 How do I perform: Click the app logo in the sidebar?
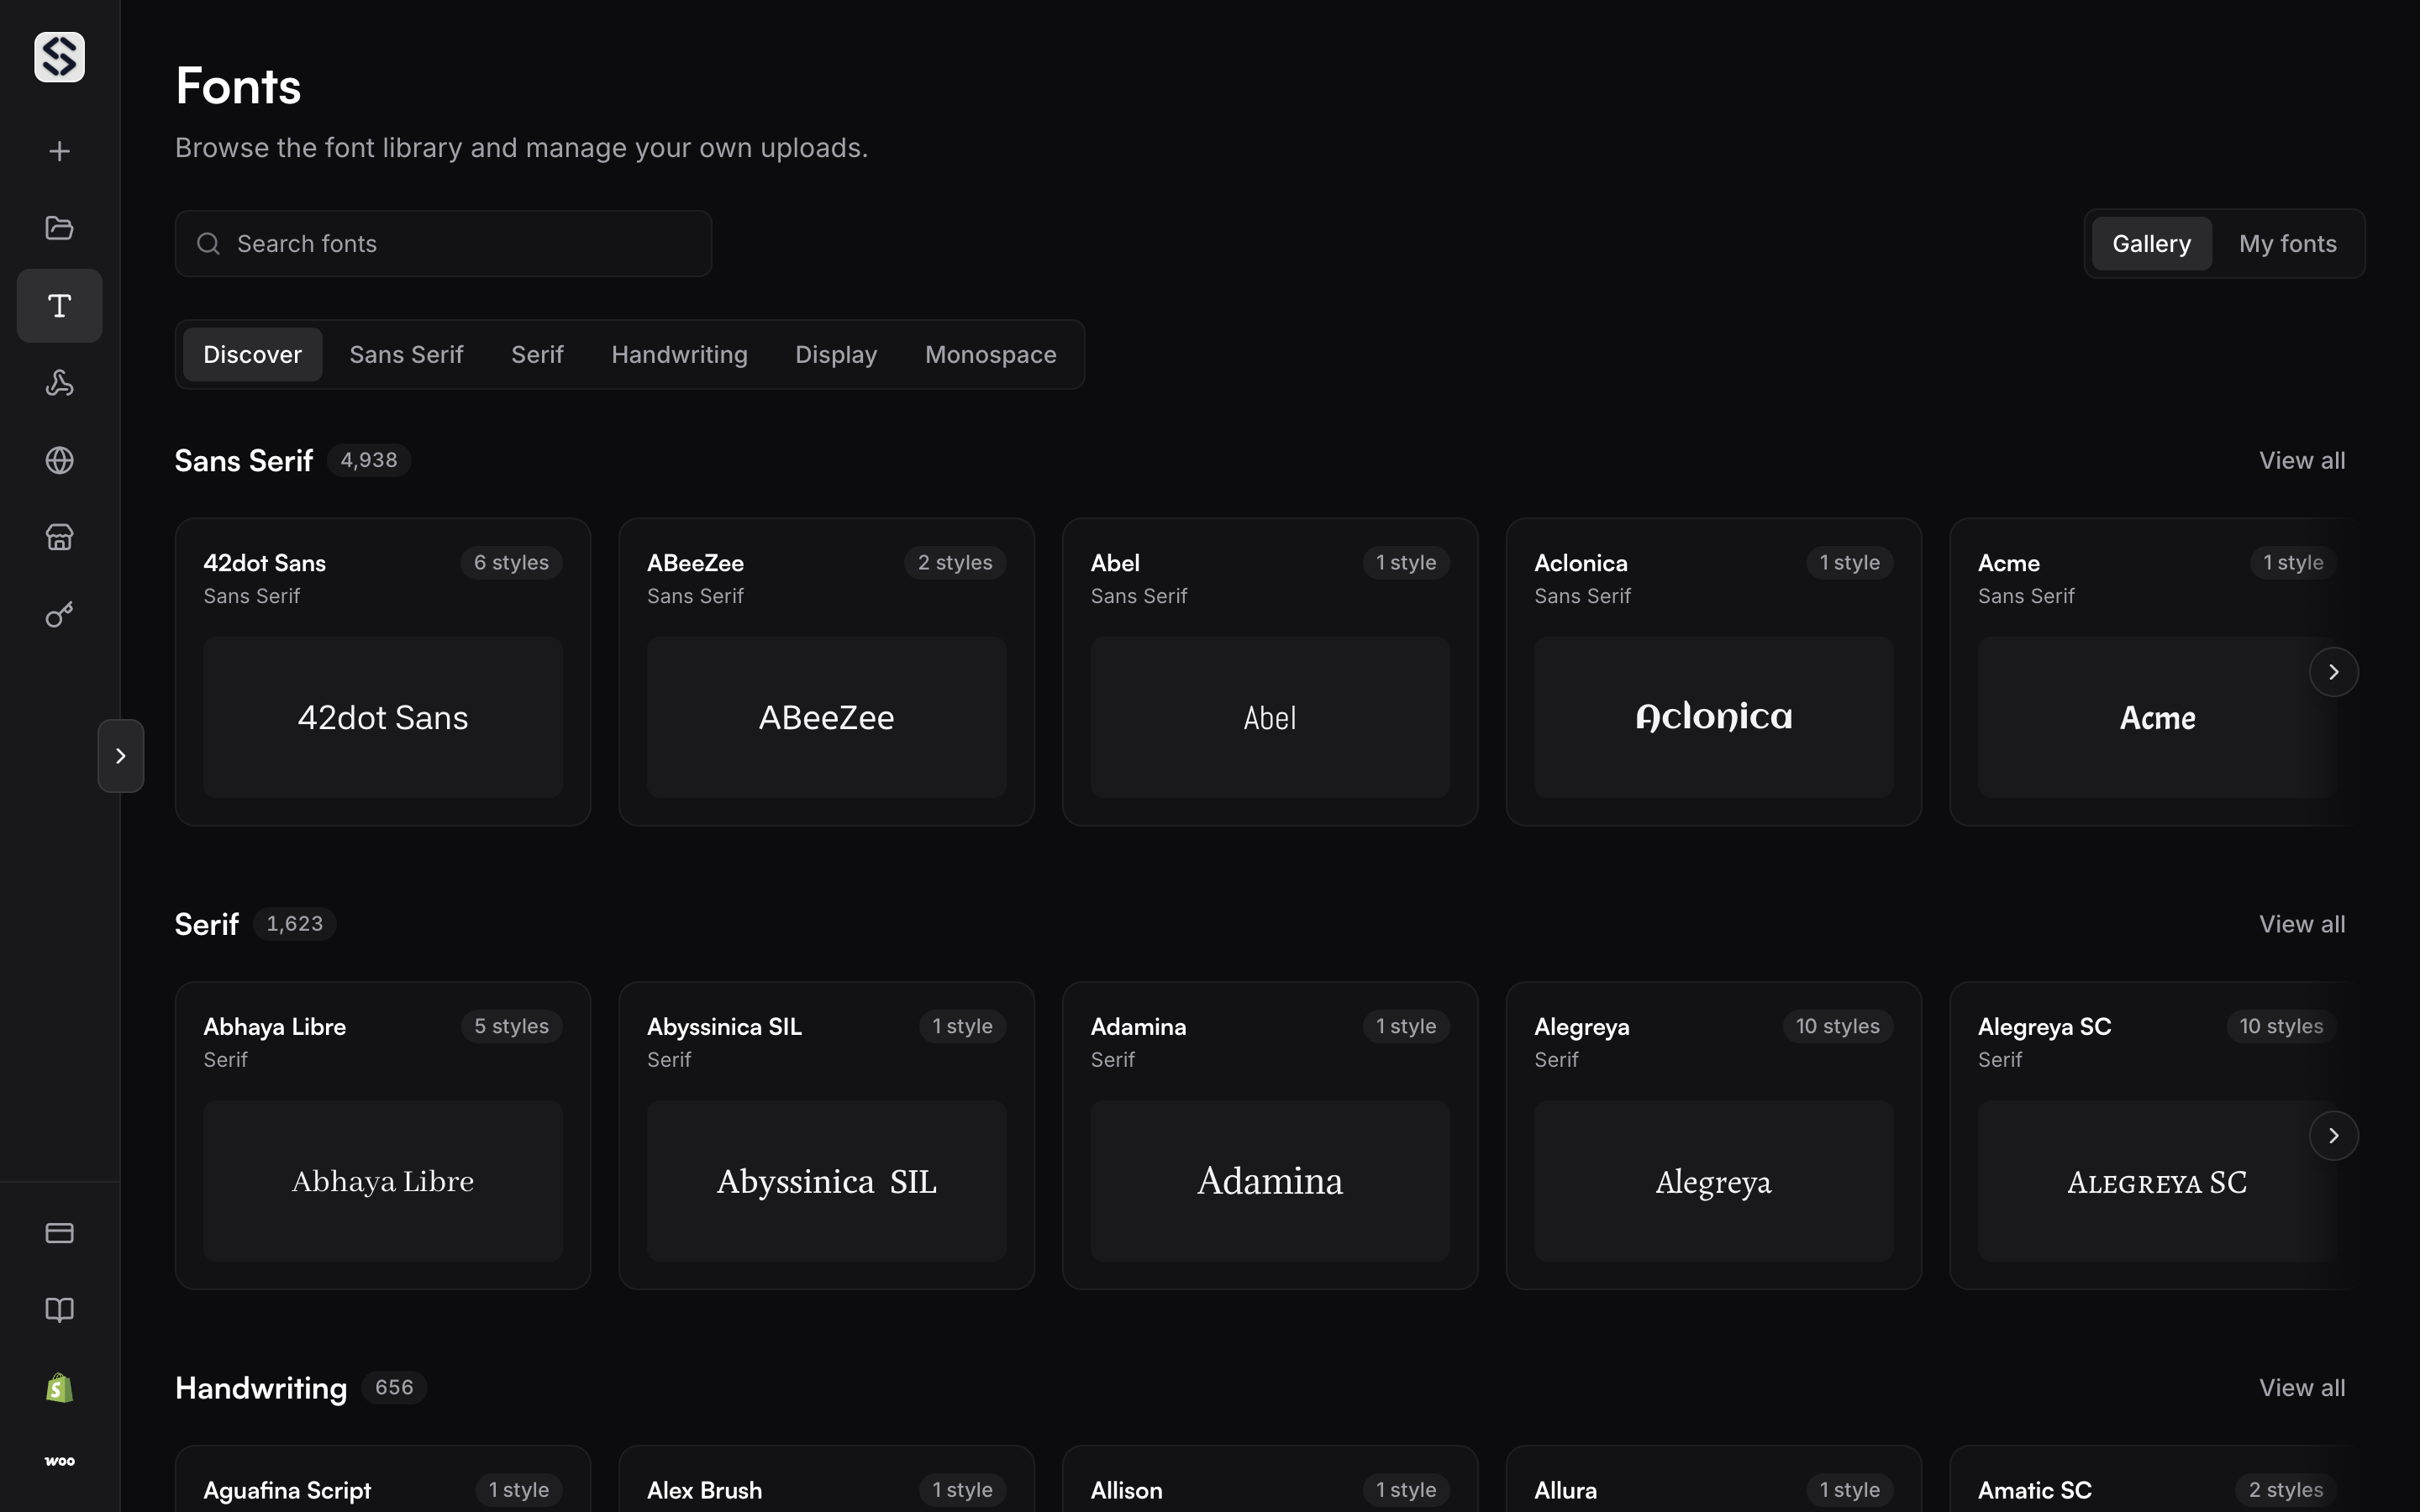[x=59, y=57]
